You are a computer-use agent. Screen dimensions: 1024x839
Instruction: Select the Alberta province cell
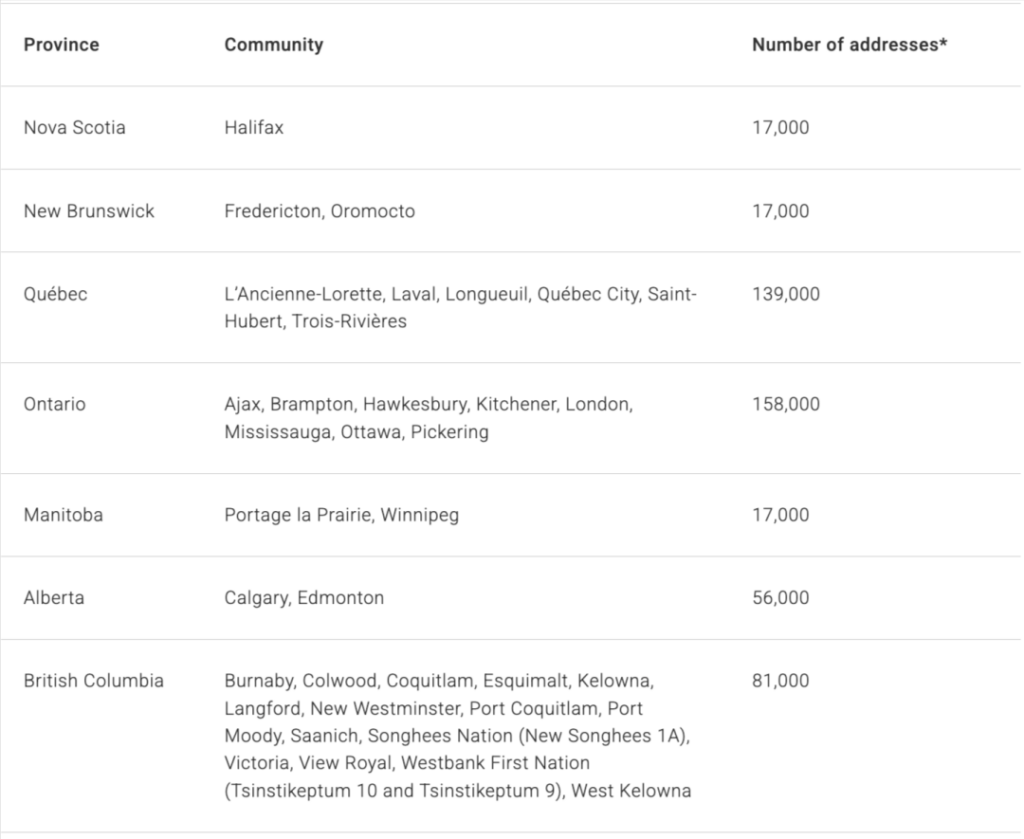54,598
